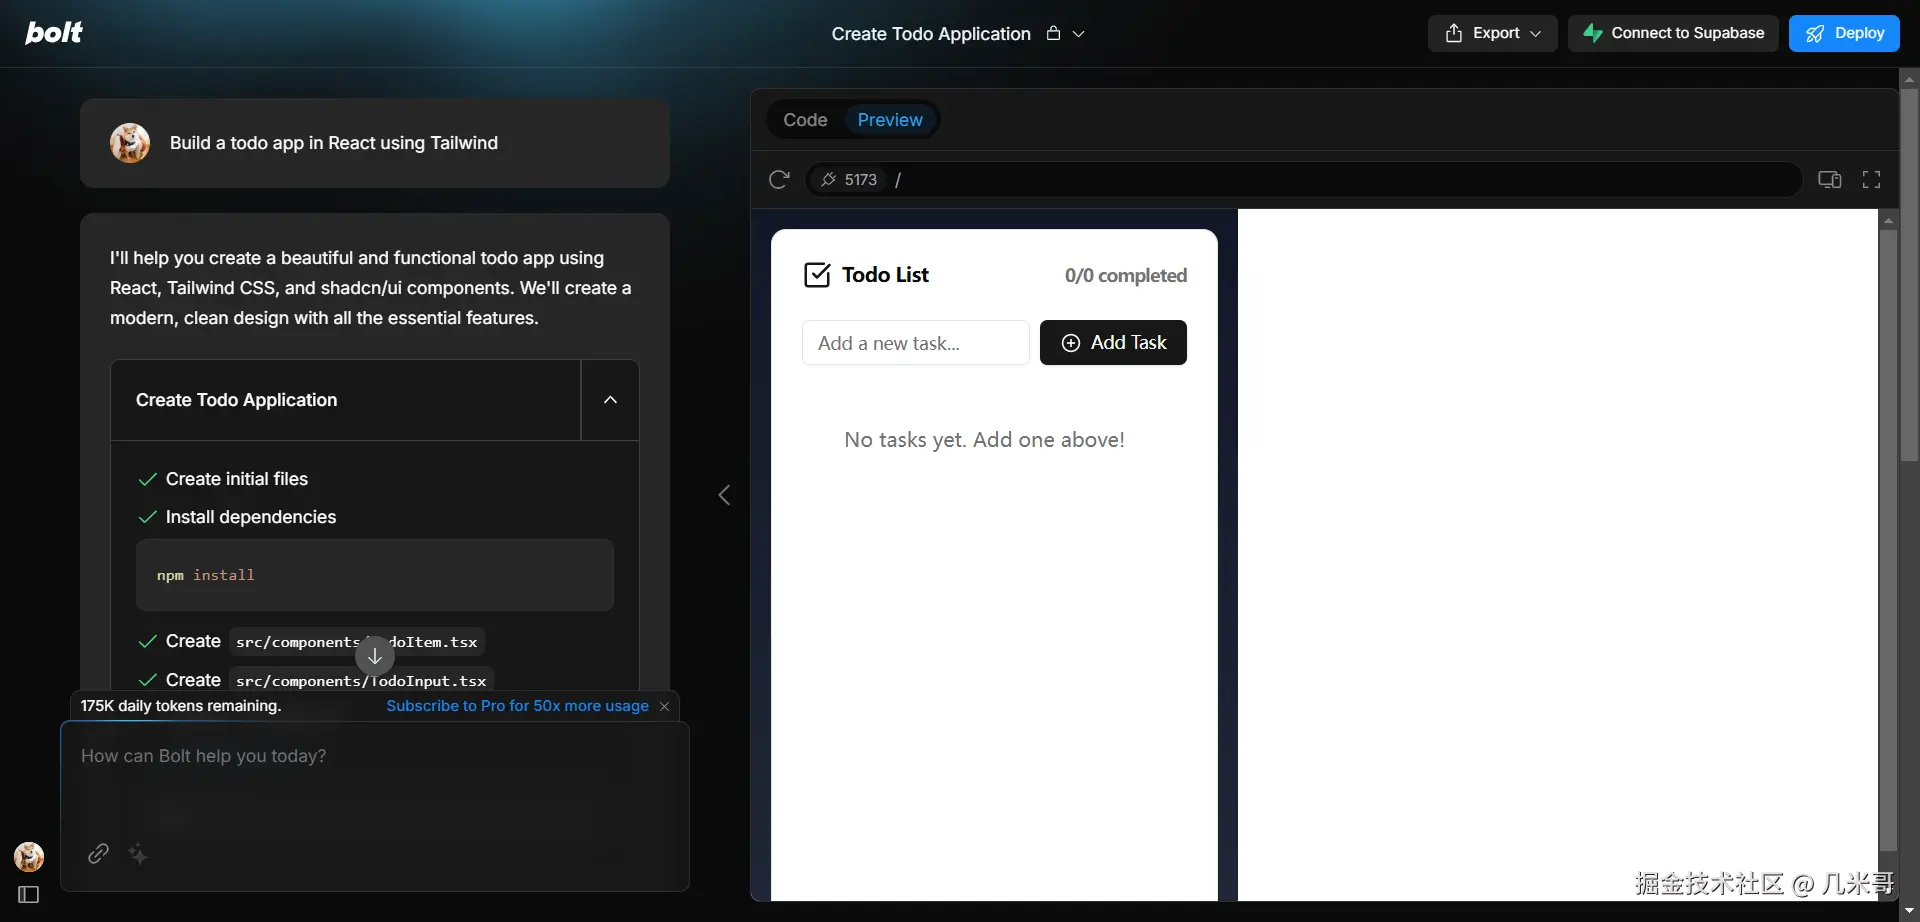This screenshot has width=1920, height=922.
Task: Click the TodoItem.tsx file chip
Action: 357,642
